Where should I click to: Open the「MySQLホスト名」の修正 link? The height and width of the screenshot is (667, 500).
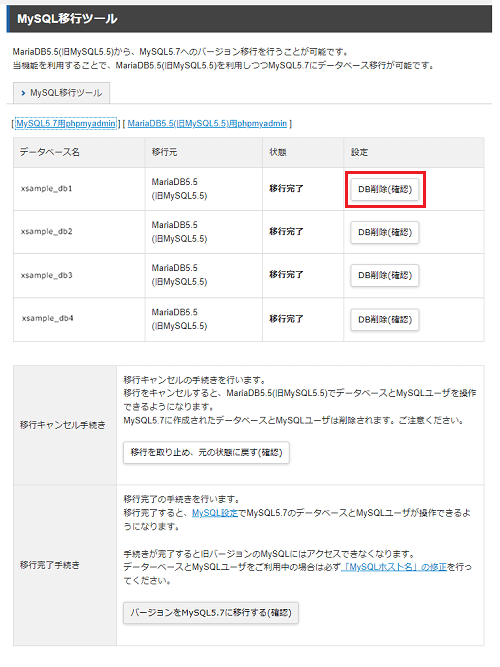(x=394, y=567)
